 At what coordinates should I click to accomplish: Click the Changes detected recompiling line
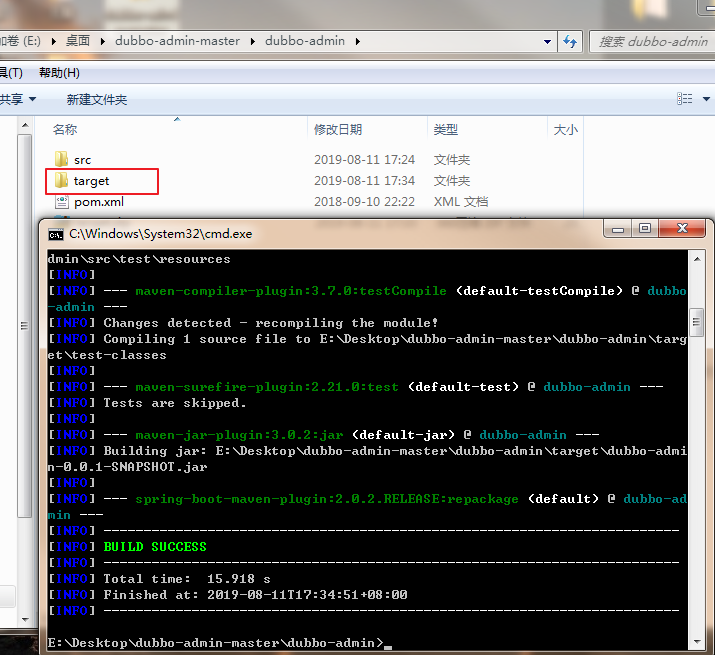pyautogui.click(x=271, y=323)
